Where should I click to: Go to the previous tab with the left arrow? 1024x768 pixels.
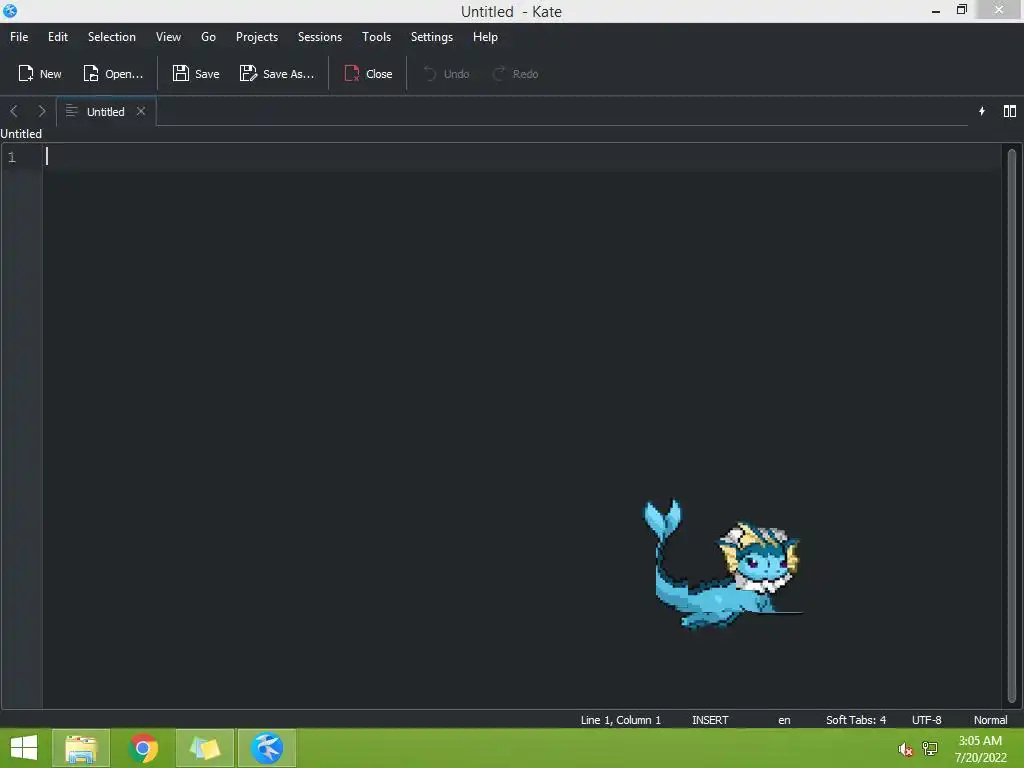tap(14, 111)
